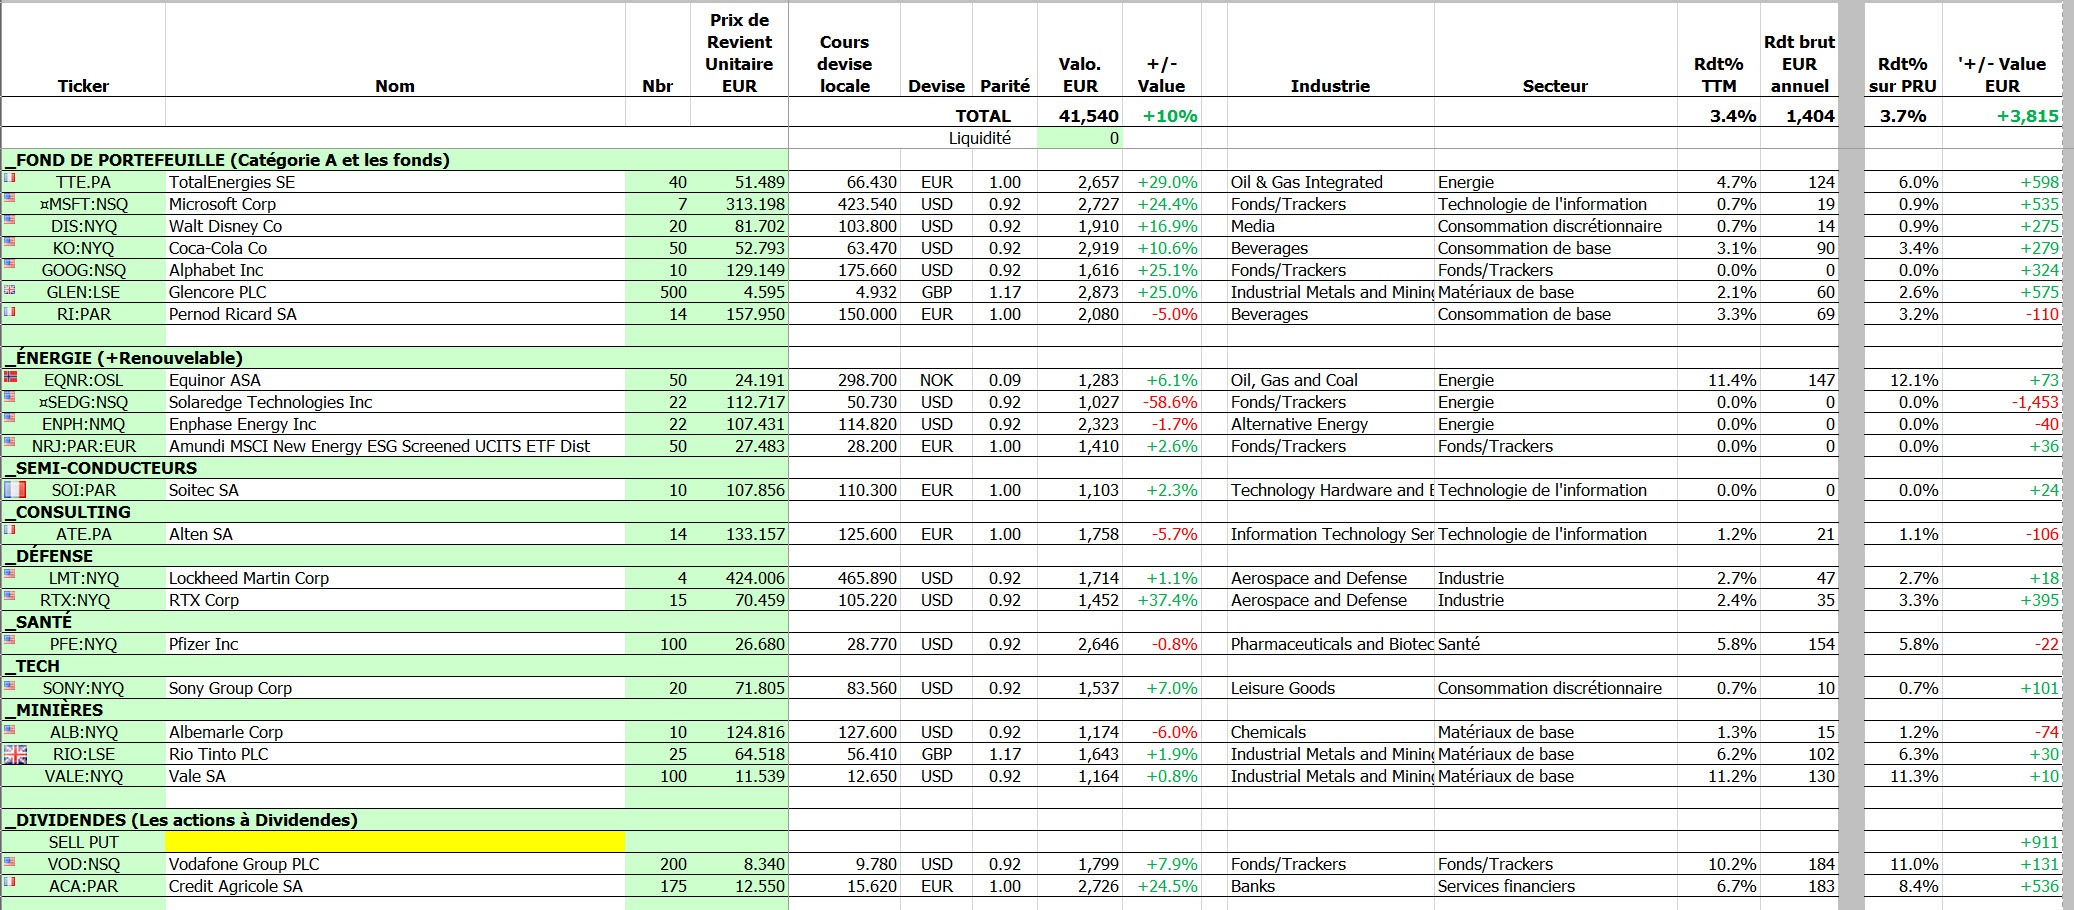Viewport: 2074px width, 910px height.
Task: Click the flag icon beside GLEN:LSE
Action: point(10,288)
